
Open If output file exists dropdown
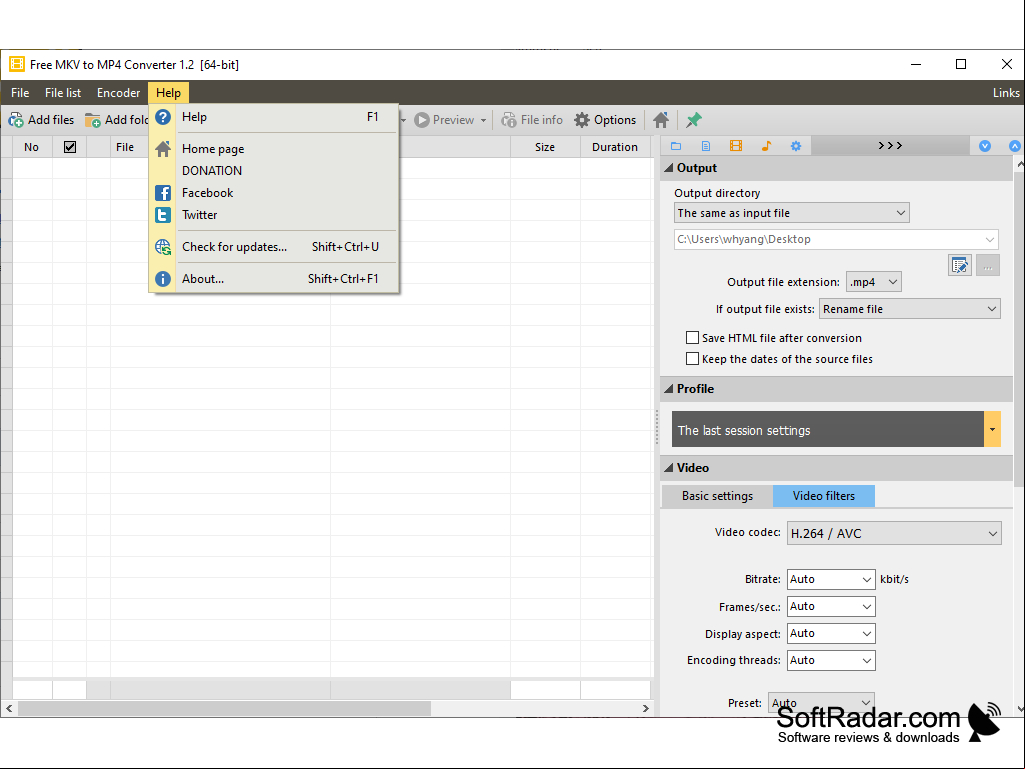(x=909, y=309)
